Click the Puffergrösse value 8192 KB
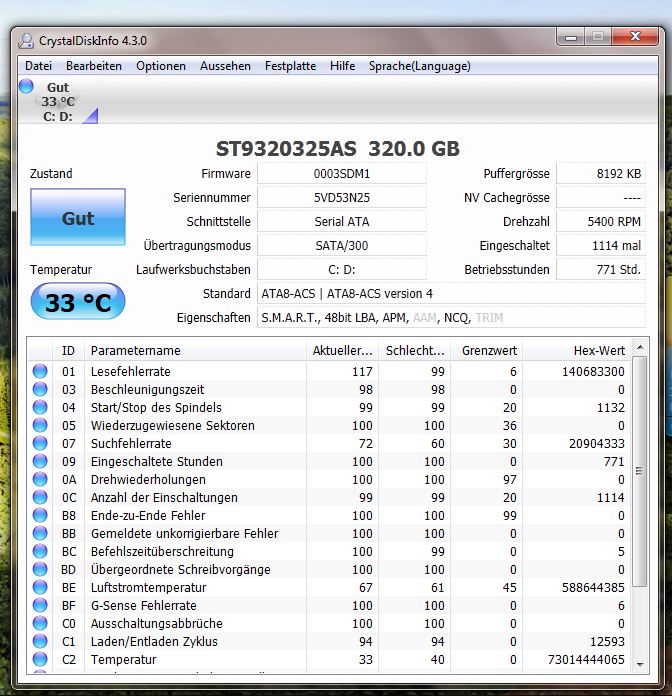The width and height of the screenshot is (672, 696). click(601, 174)
